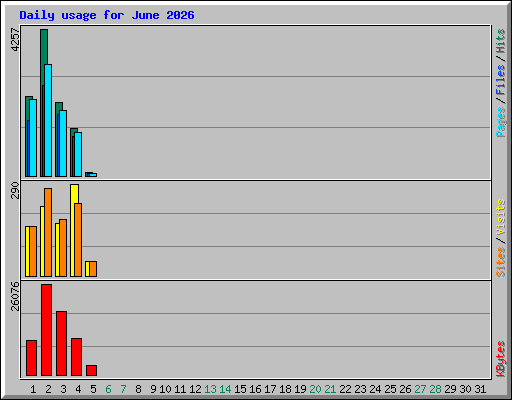Viewport: 512px width, 400px height.
Task: Click the KBytes legend label
Action: pos(500,359)
